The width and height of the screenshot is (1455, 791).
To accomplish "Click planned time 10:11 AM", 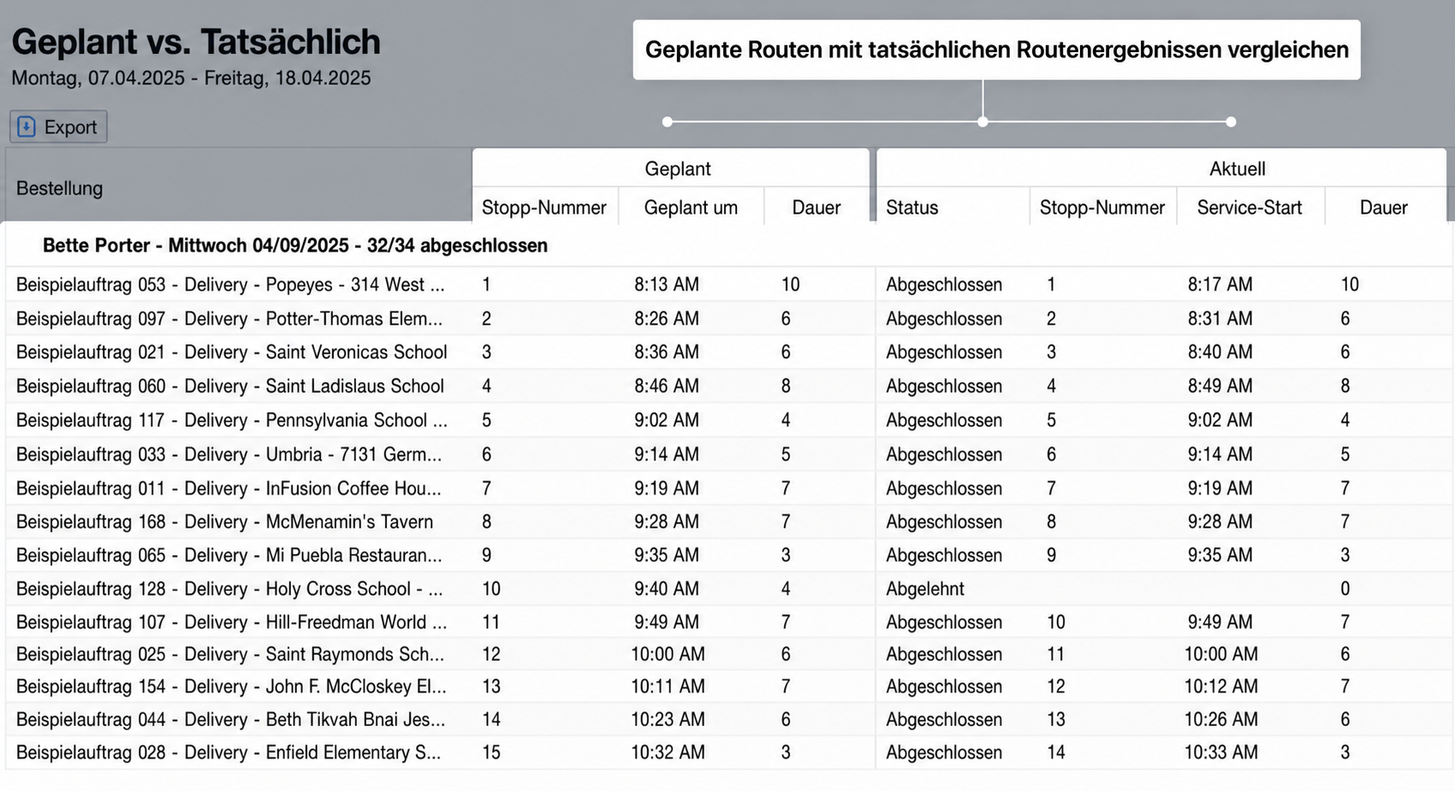I will [x=668, y=686].
